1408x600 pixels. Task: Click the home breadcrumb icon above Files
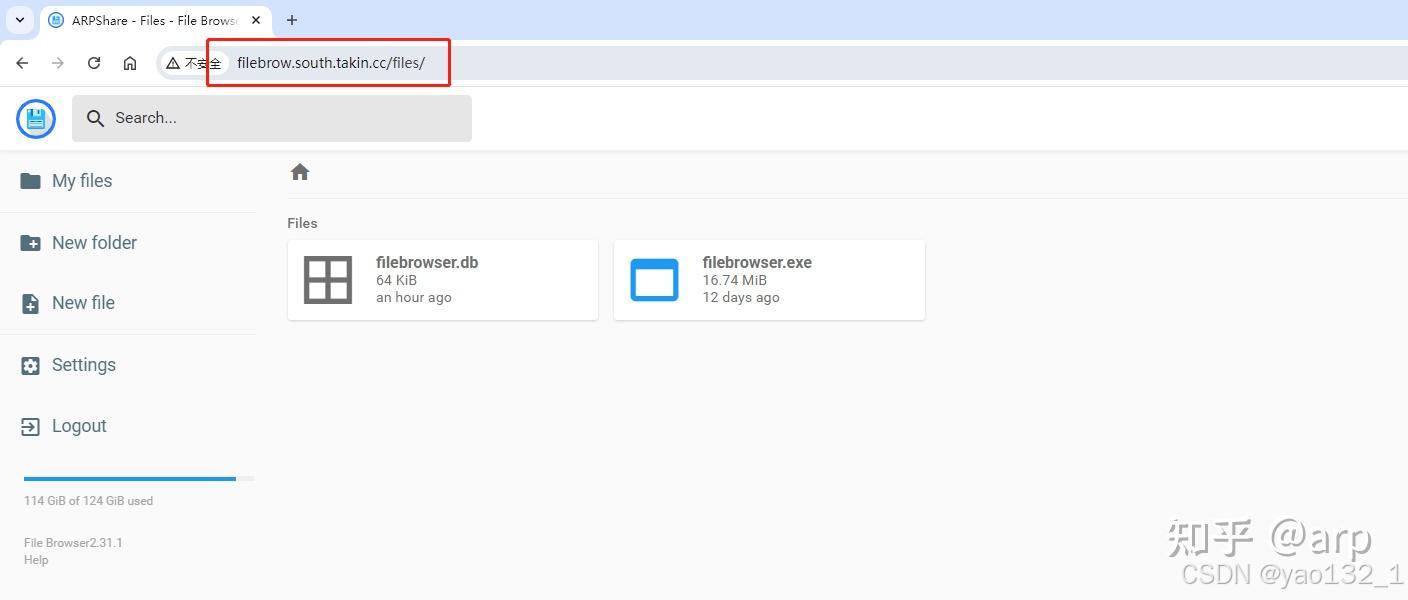coord(299,171)
